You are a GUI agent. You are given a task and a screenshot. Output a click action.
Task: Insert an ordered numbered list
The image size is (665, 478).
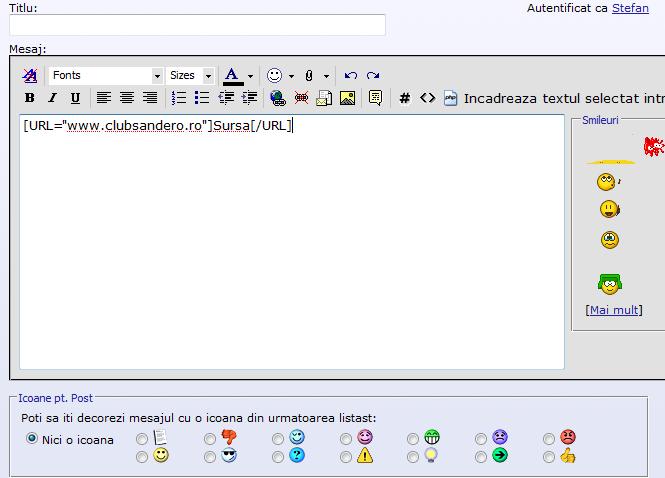(x=179, y=98)
